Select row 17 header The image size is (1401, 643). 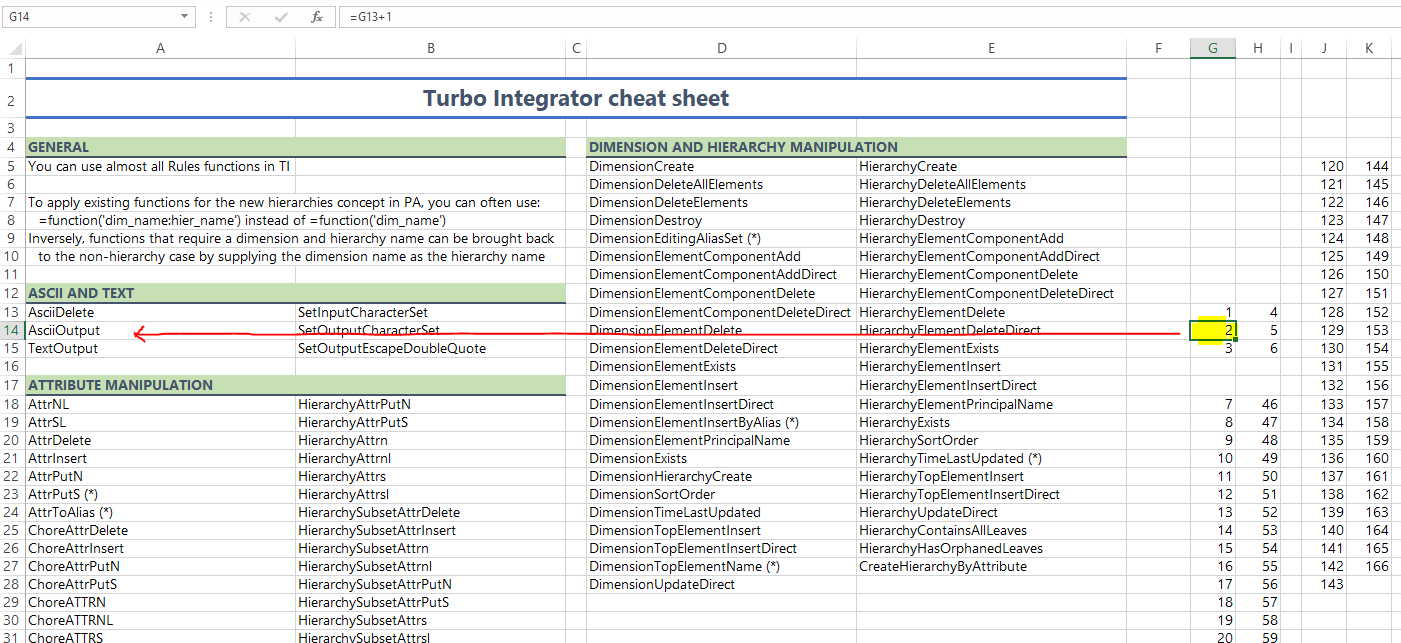pyautogui.click(x=13, y=385)
